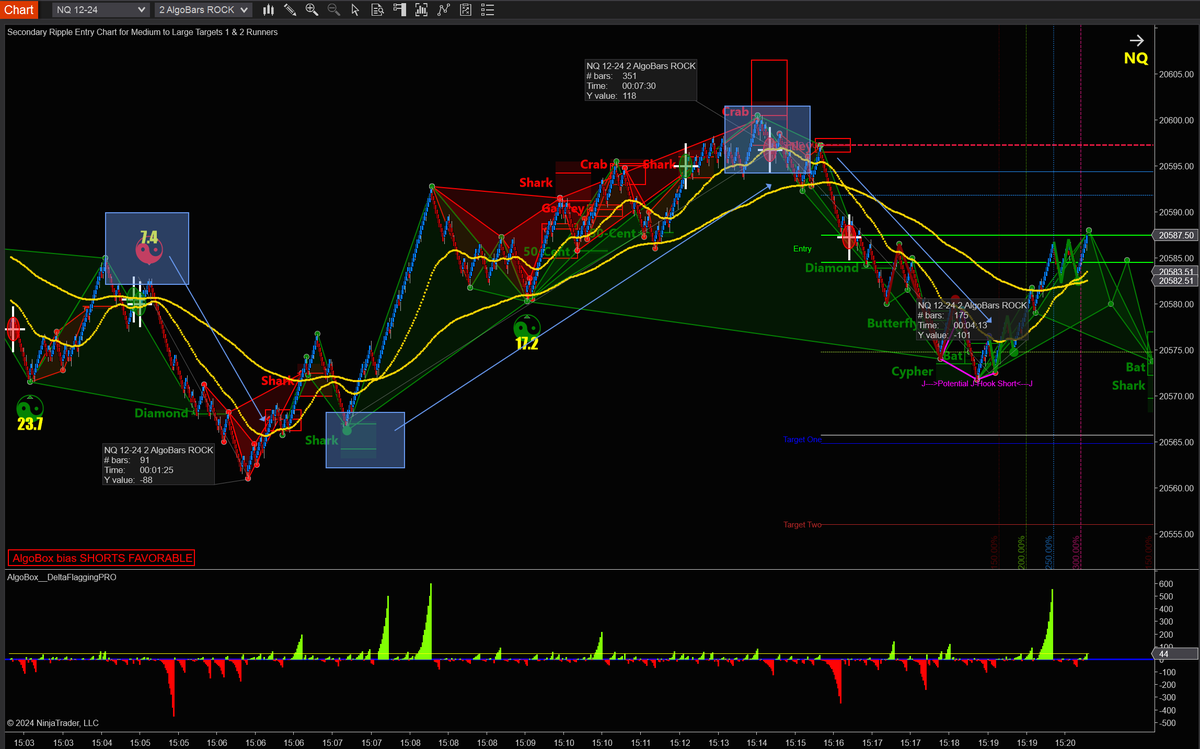This screenshot has height=749, width=1200.
Task: Click the info box showing 351 bars
Action: click(640, 81)
